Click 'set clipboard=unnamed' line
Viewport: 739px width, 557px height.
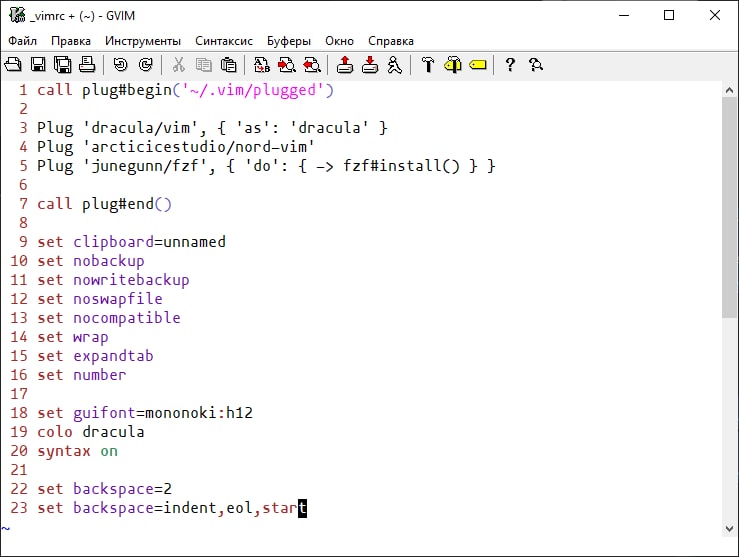pyautogui.click(x=131, y=242)
